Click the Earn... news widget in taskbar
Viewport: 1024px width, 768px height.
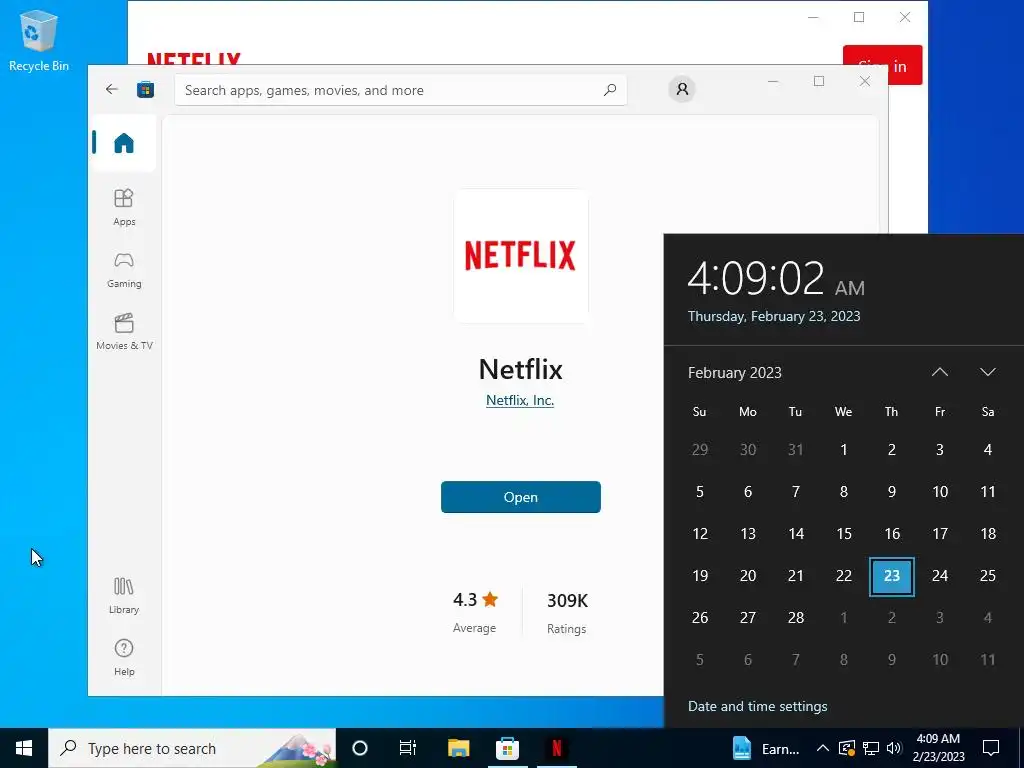(x=766, y=748)
